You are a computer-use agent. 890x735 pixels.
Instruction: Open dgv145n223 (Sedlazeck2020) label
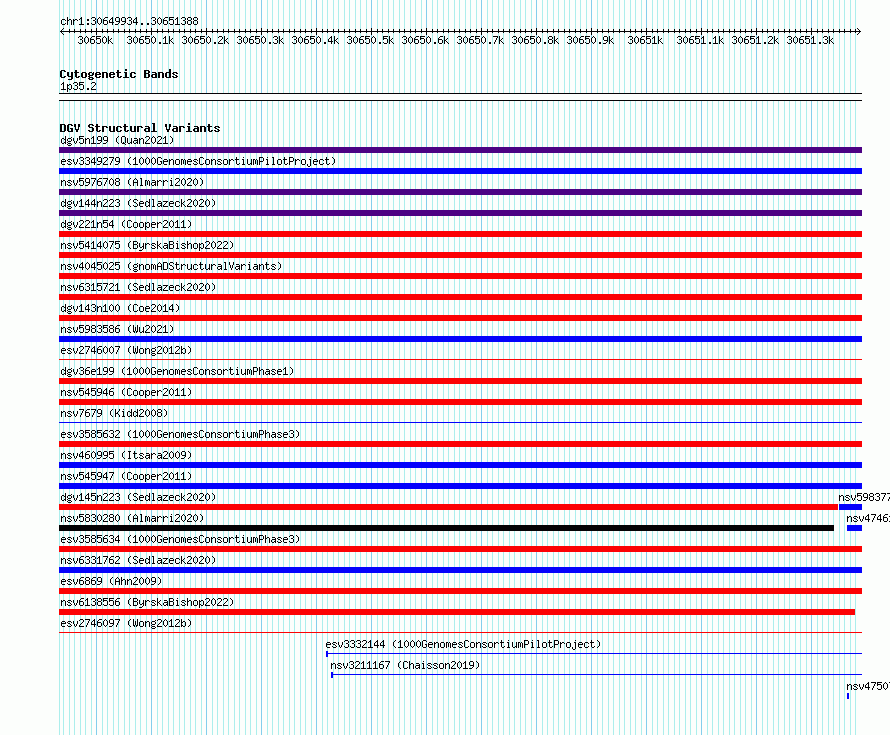[138, 497]
